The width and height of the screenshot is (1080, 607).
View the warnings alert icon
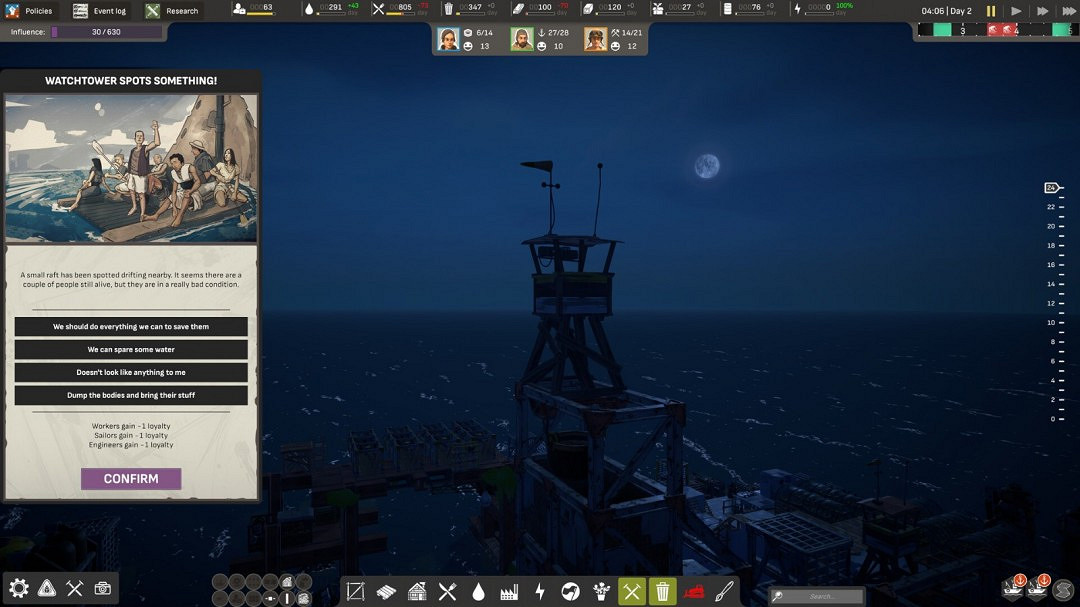[46, 589]
